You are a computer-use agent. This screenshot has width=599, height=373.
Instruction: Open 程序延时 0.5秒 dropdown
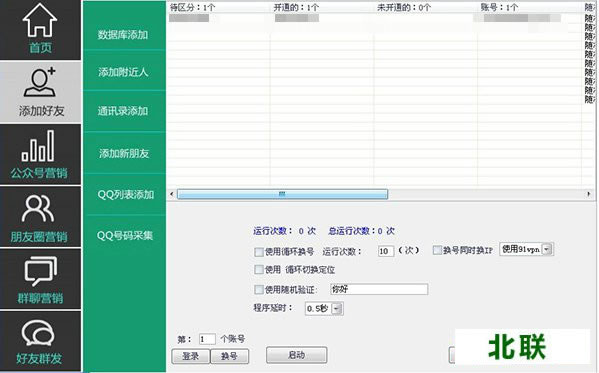coord(337,308)
